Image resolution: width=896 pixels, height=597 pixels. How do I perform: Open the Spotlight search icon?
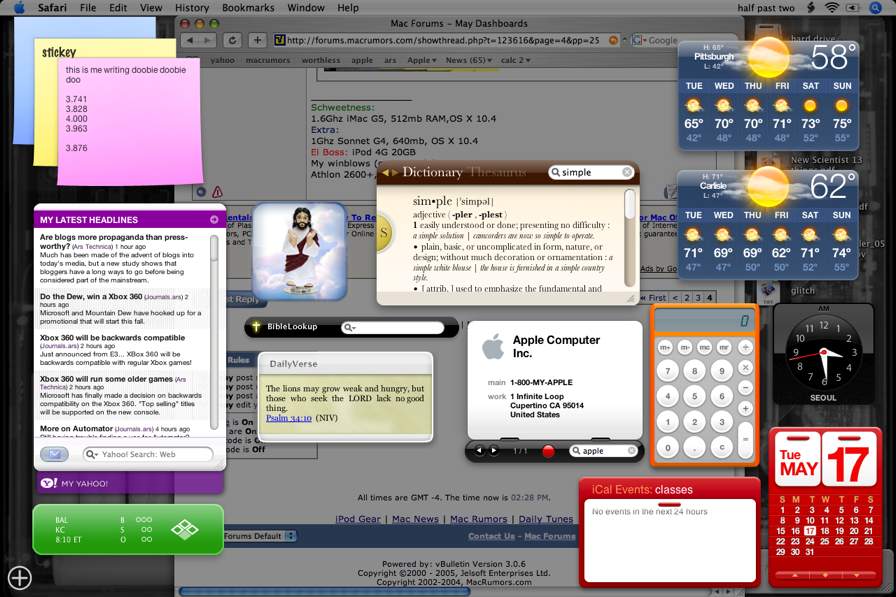click(875, 7)
